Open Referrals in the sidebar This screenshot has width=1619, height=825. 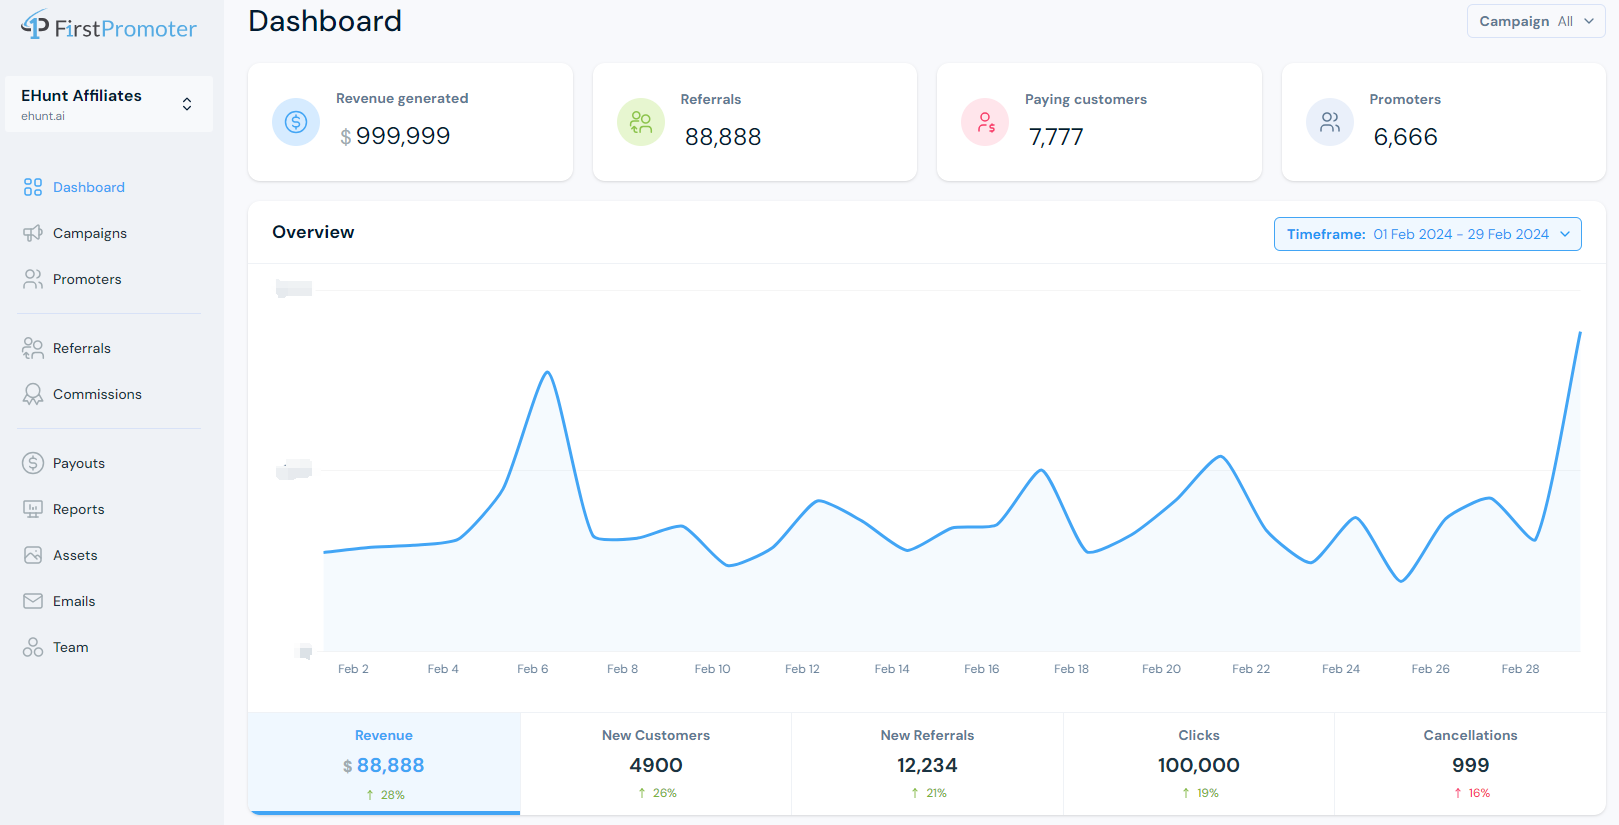click(x=81, y=348)
